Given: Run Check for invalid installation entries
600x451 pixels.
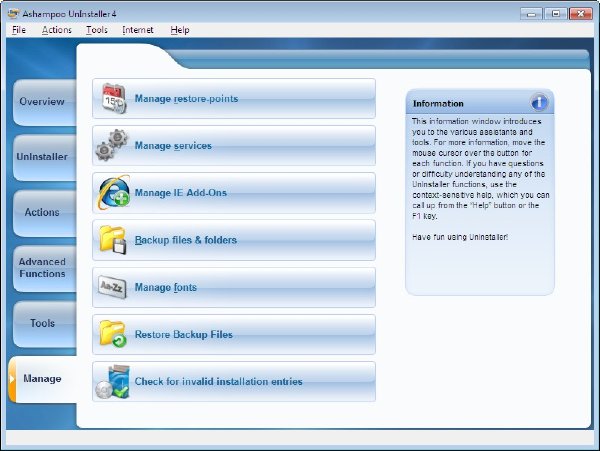Looking at the screenshot, I should (x=234, y=381).
